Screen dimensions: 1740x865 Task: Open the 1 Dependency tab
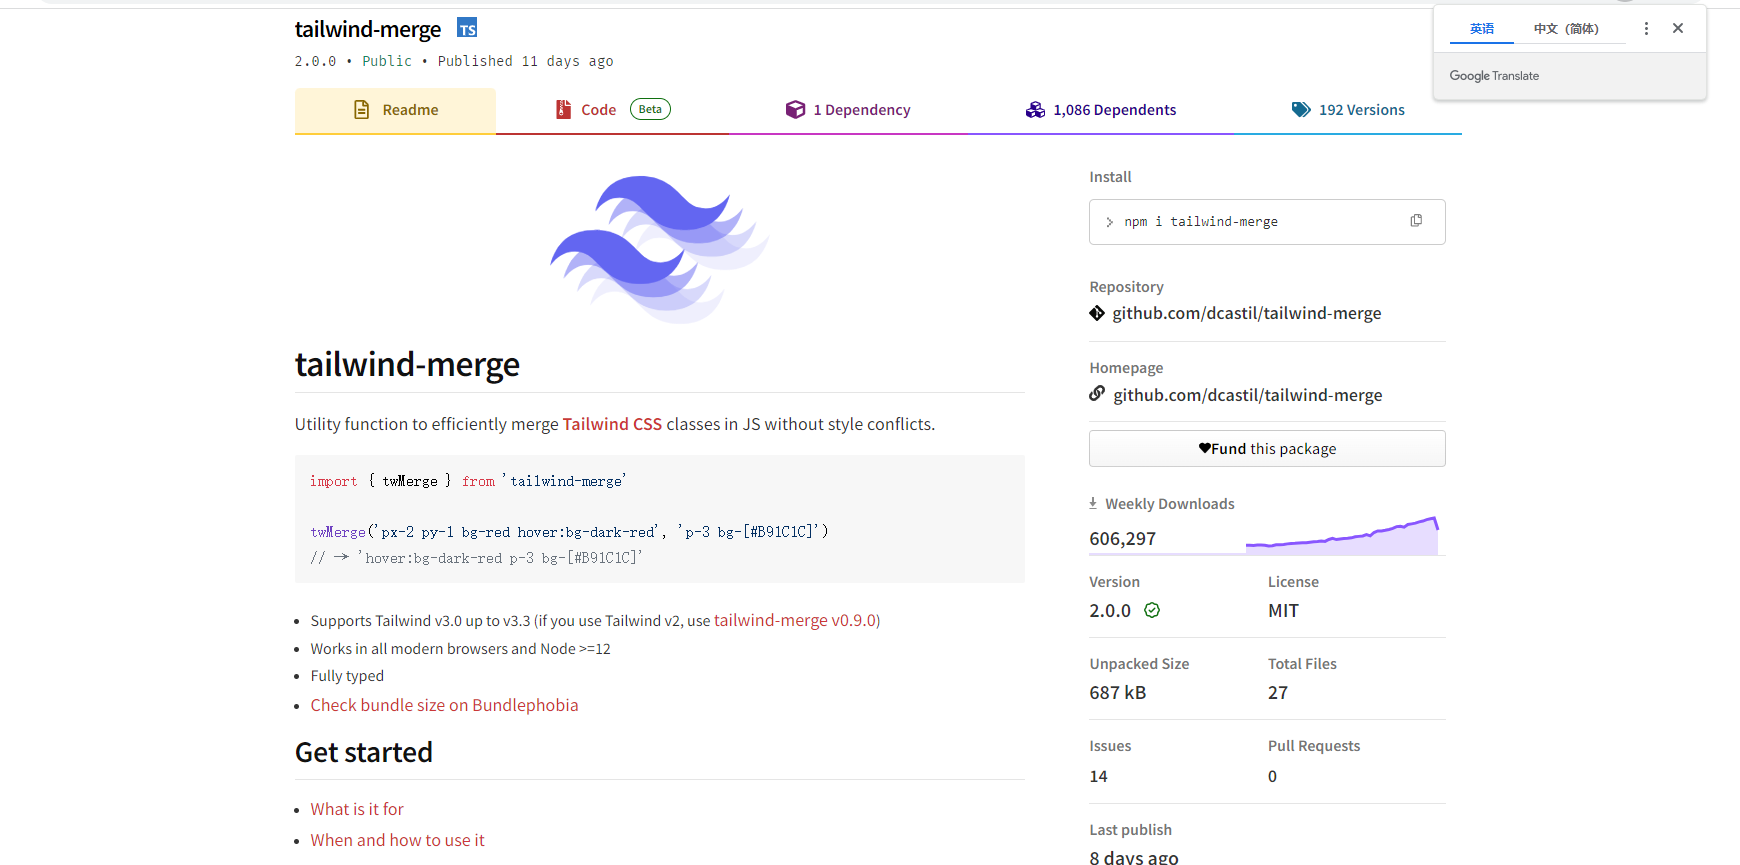[x=848, y=110]
